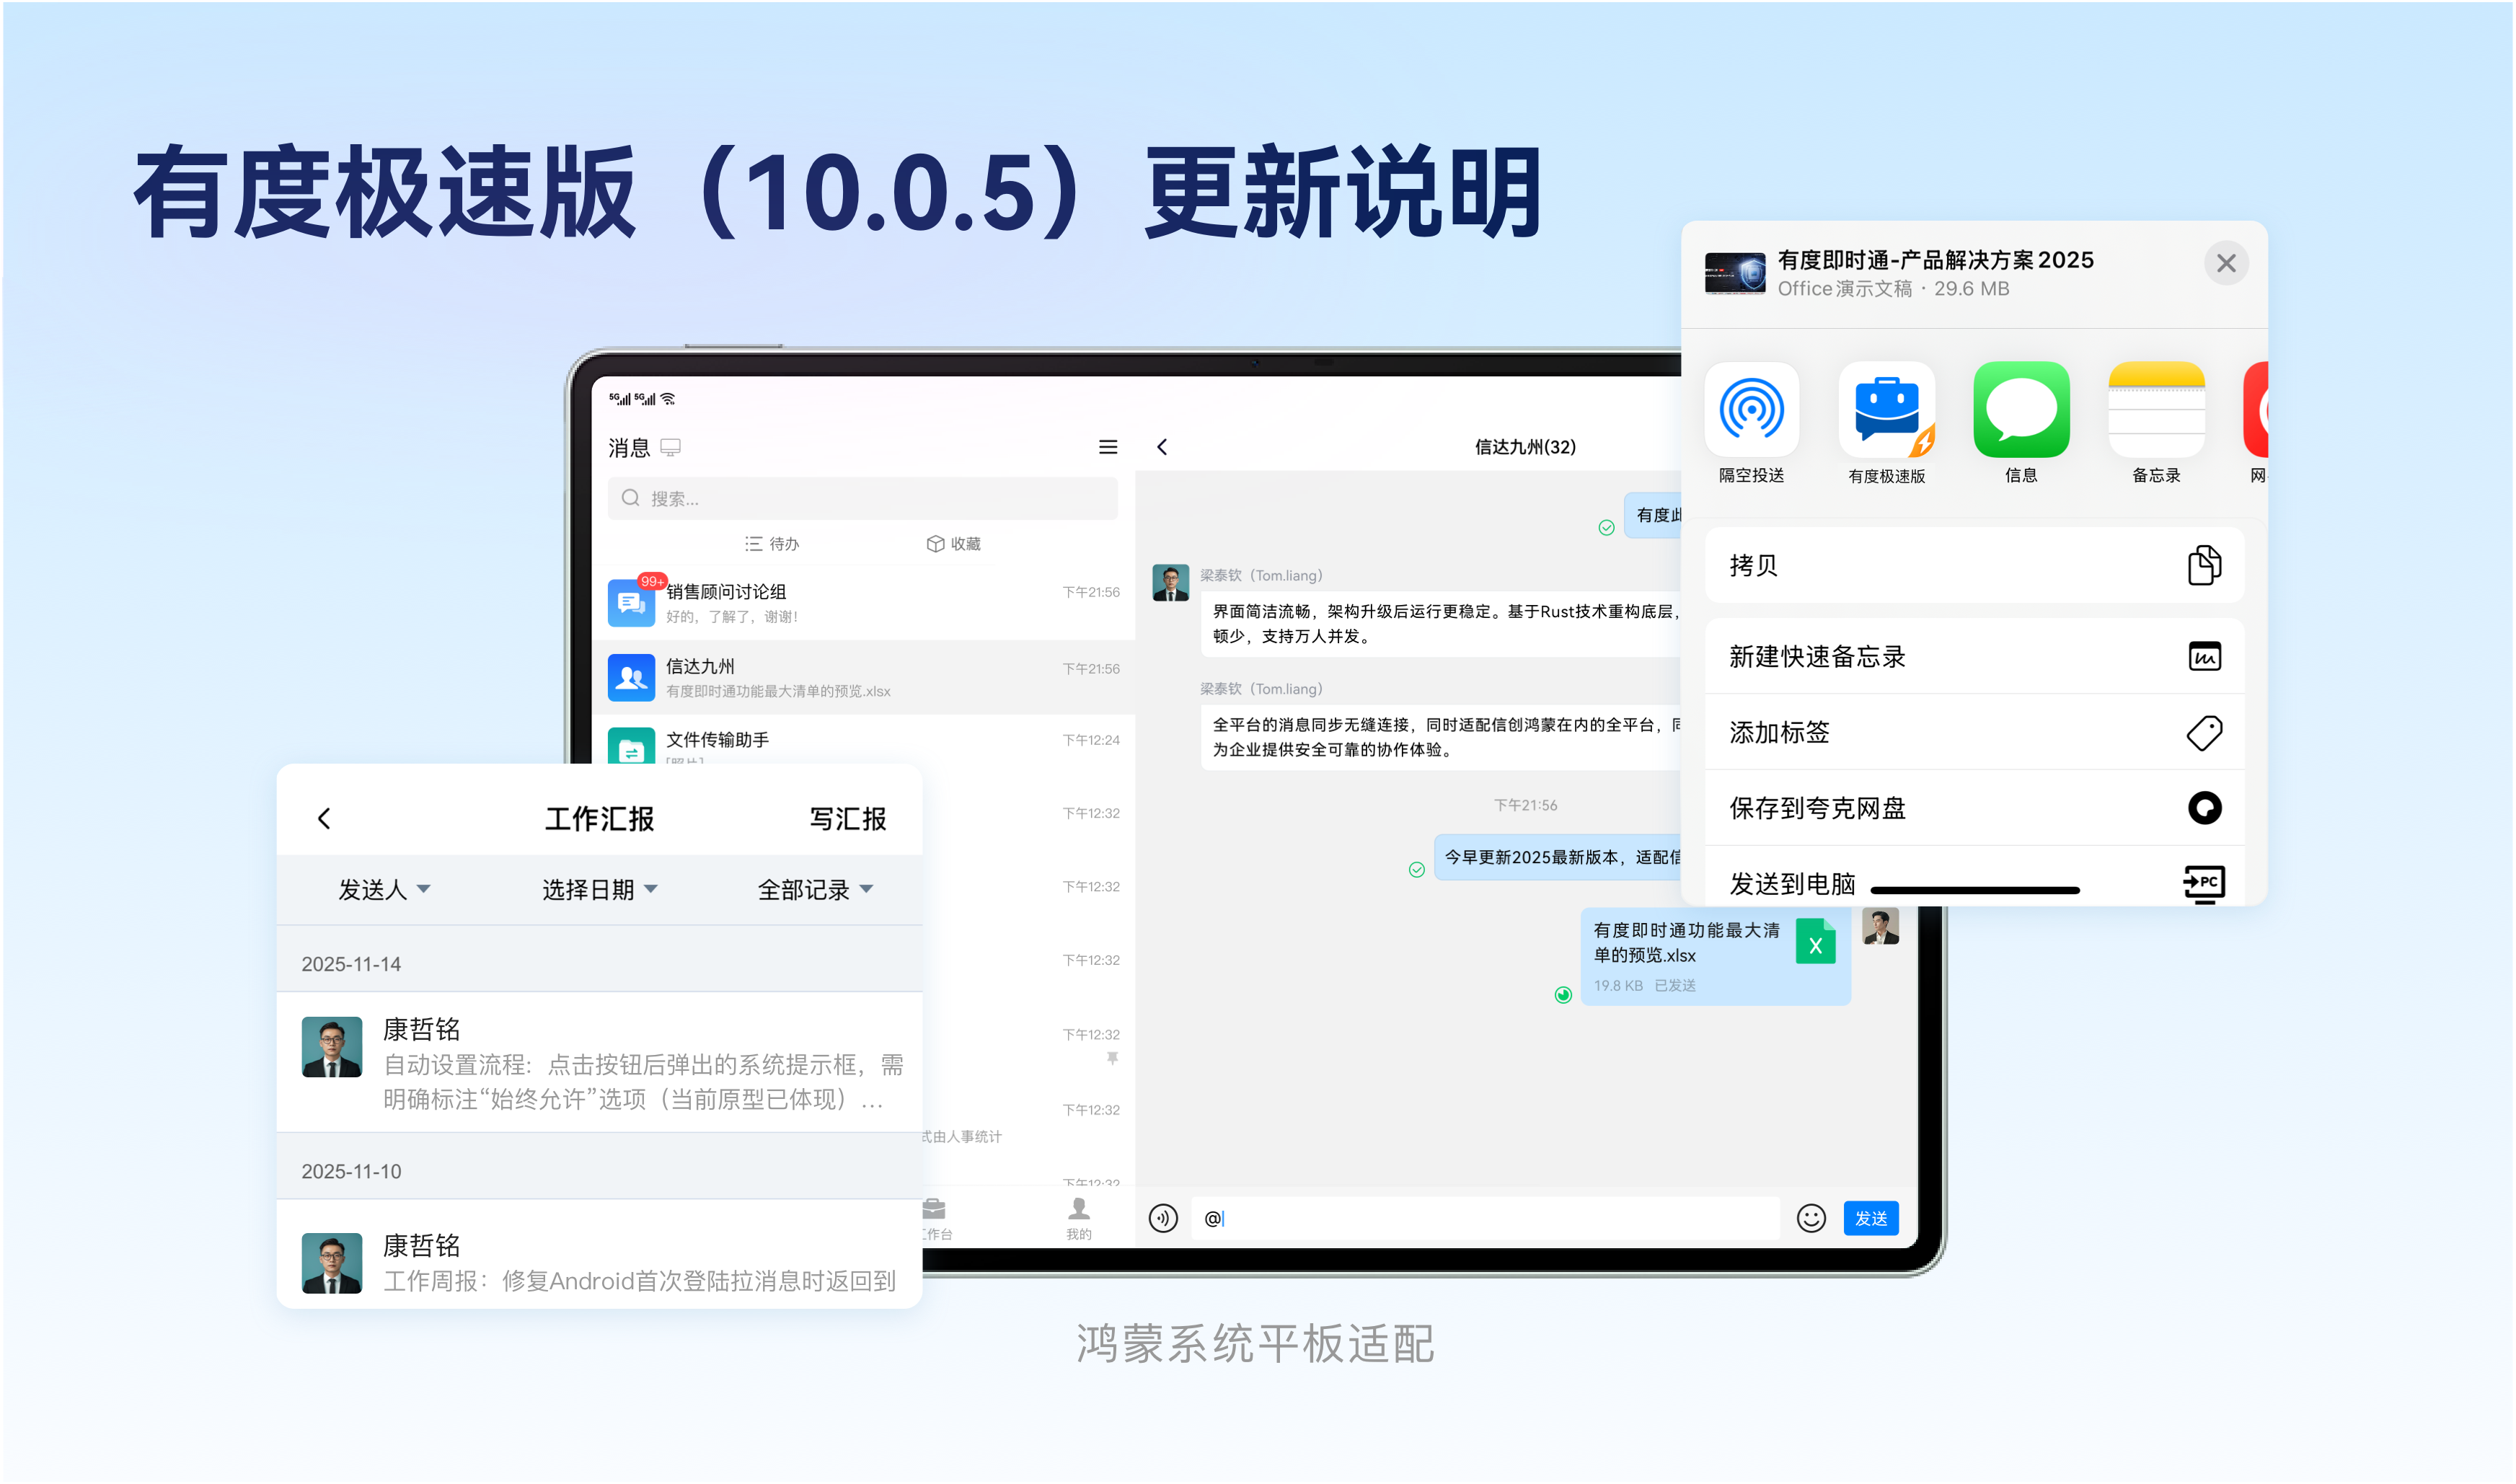Viewport: 2516px width, 1484px height.
Task: Click the back arrow in 工作汇报 panel
Action: point(324,819)
